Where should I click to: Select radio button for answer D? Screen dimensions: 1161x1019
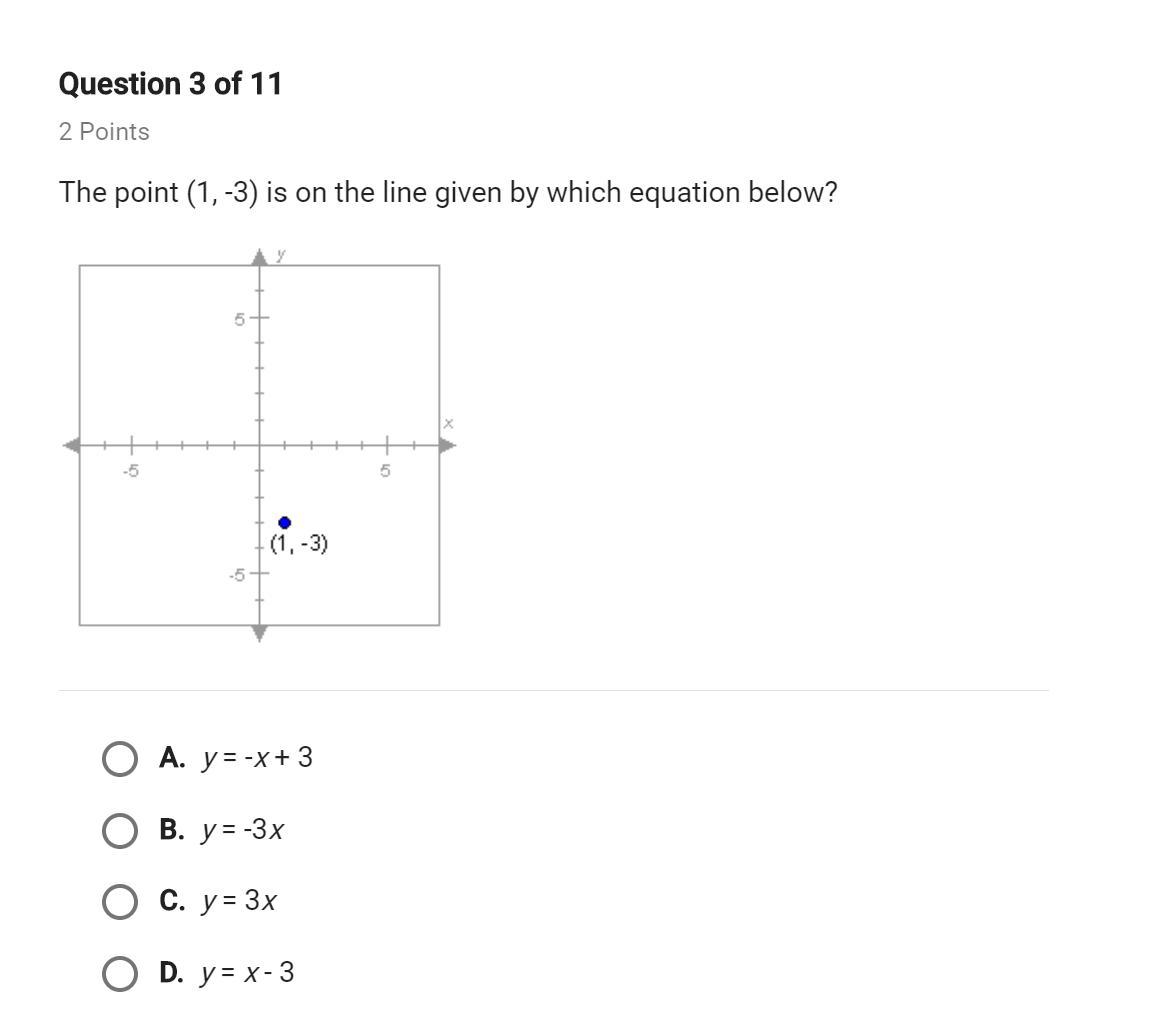click(x=120, y=974)
